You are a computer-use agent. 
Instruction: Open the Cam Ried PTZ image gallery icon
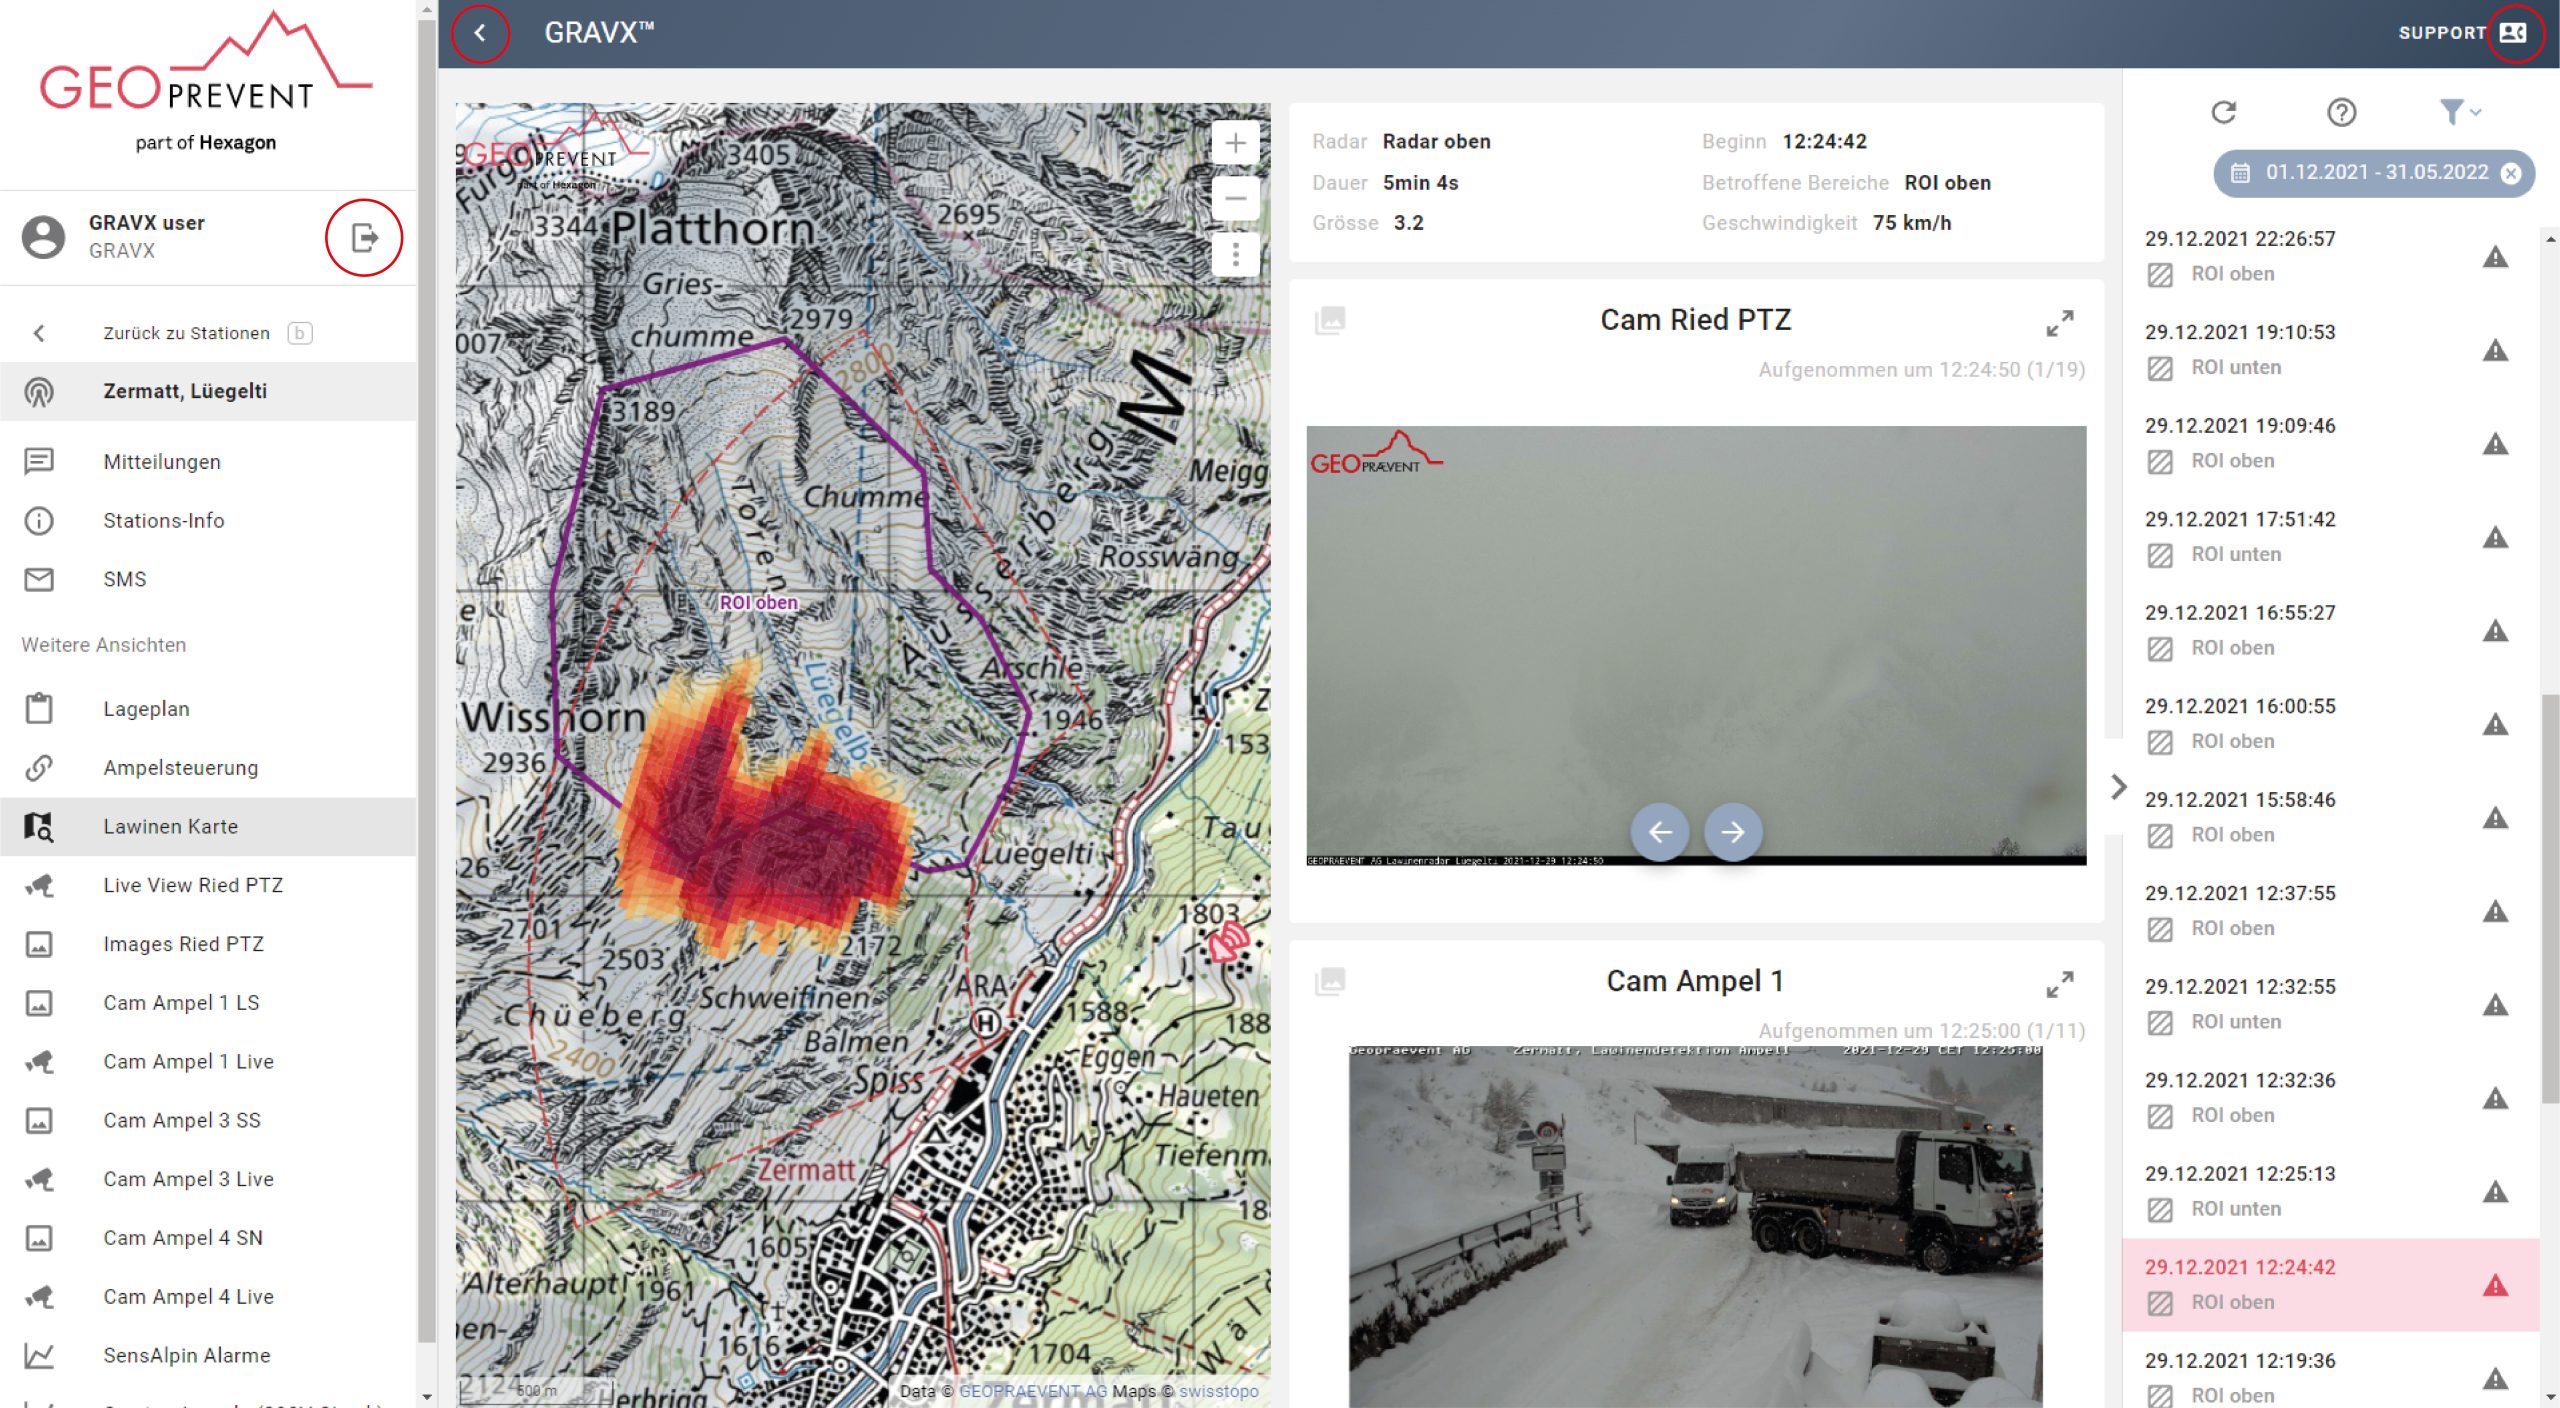click(1330, 320)
